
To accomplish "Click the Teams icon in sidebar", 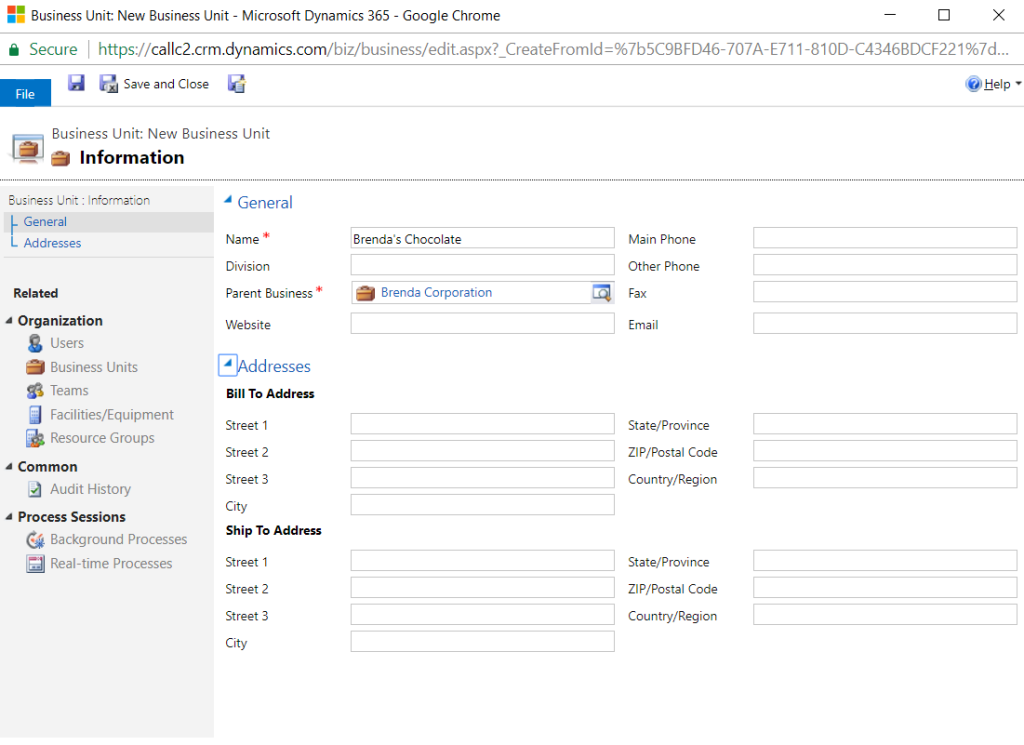I will 35,390.
